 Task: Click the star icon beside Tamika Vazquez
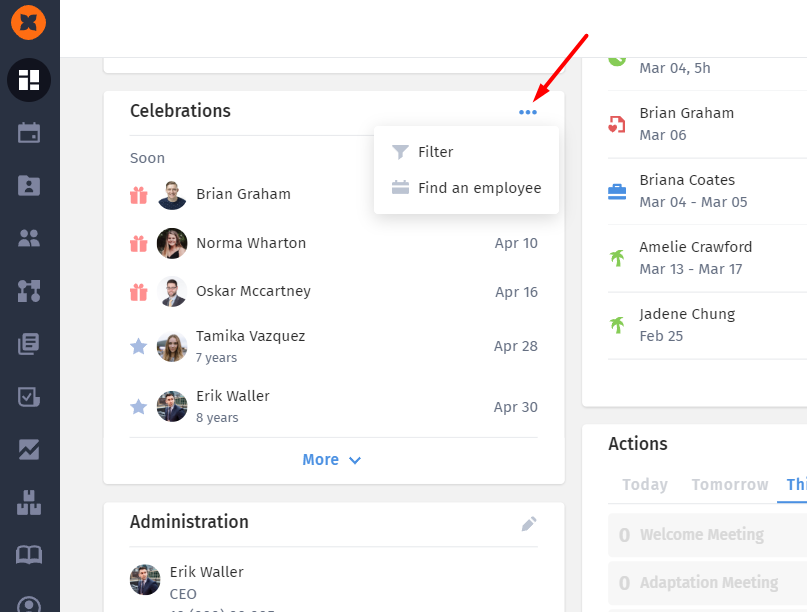[138, 346]
